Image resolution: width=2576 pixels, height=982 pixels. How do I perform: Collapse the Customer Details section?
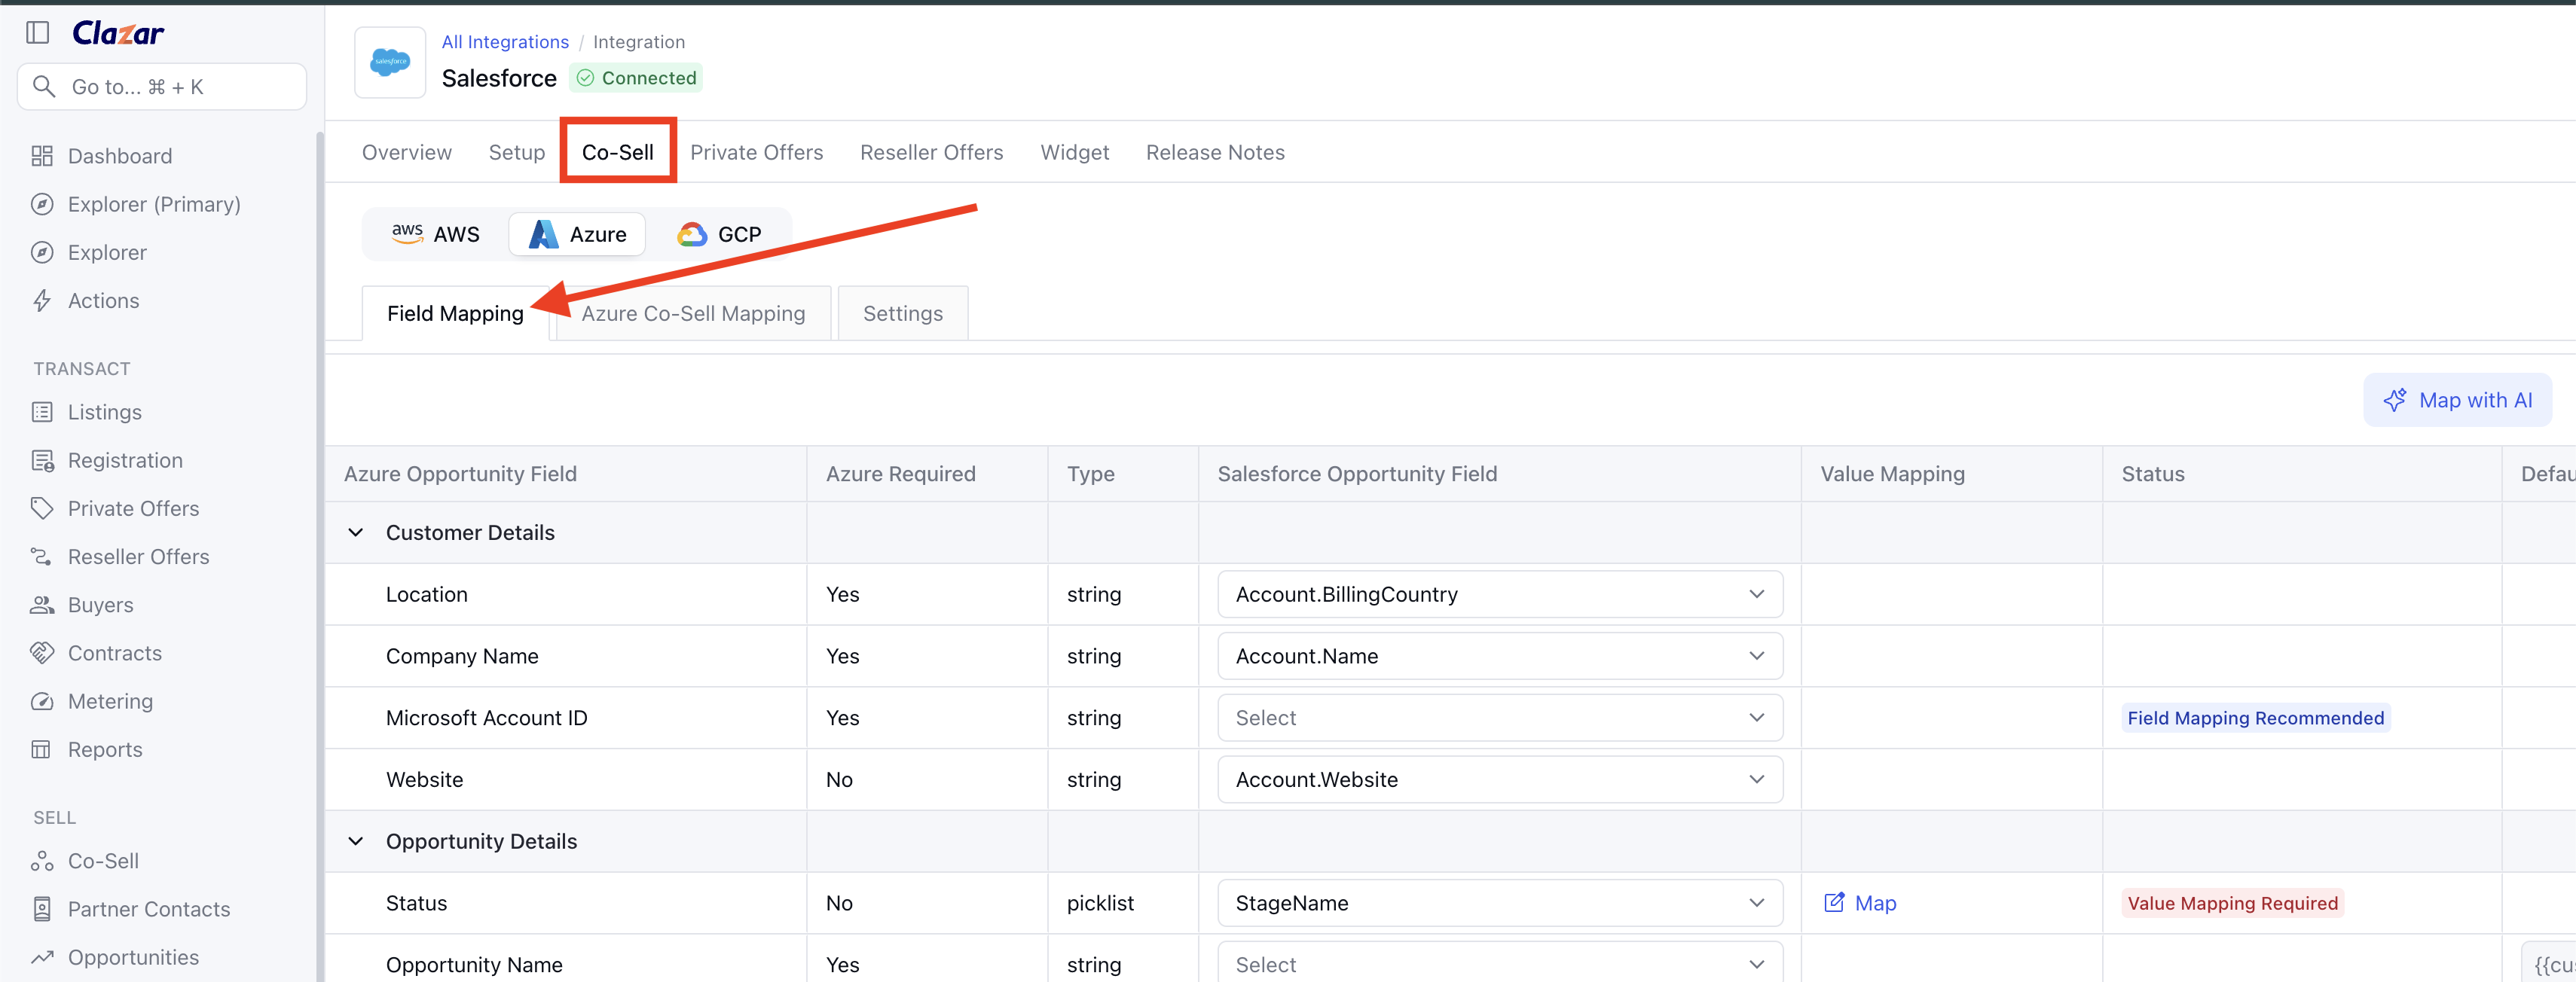tap(355, 533)
